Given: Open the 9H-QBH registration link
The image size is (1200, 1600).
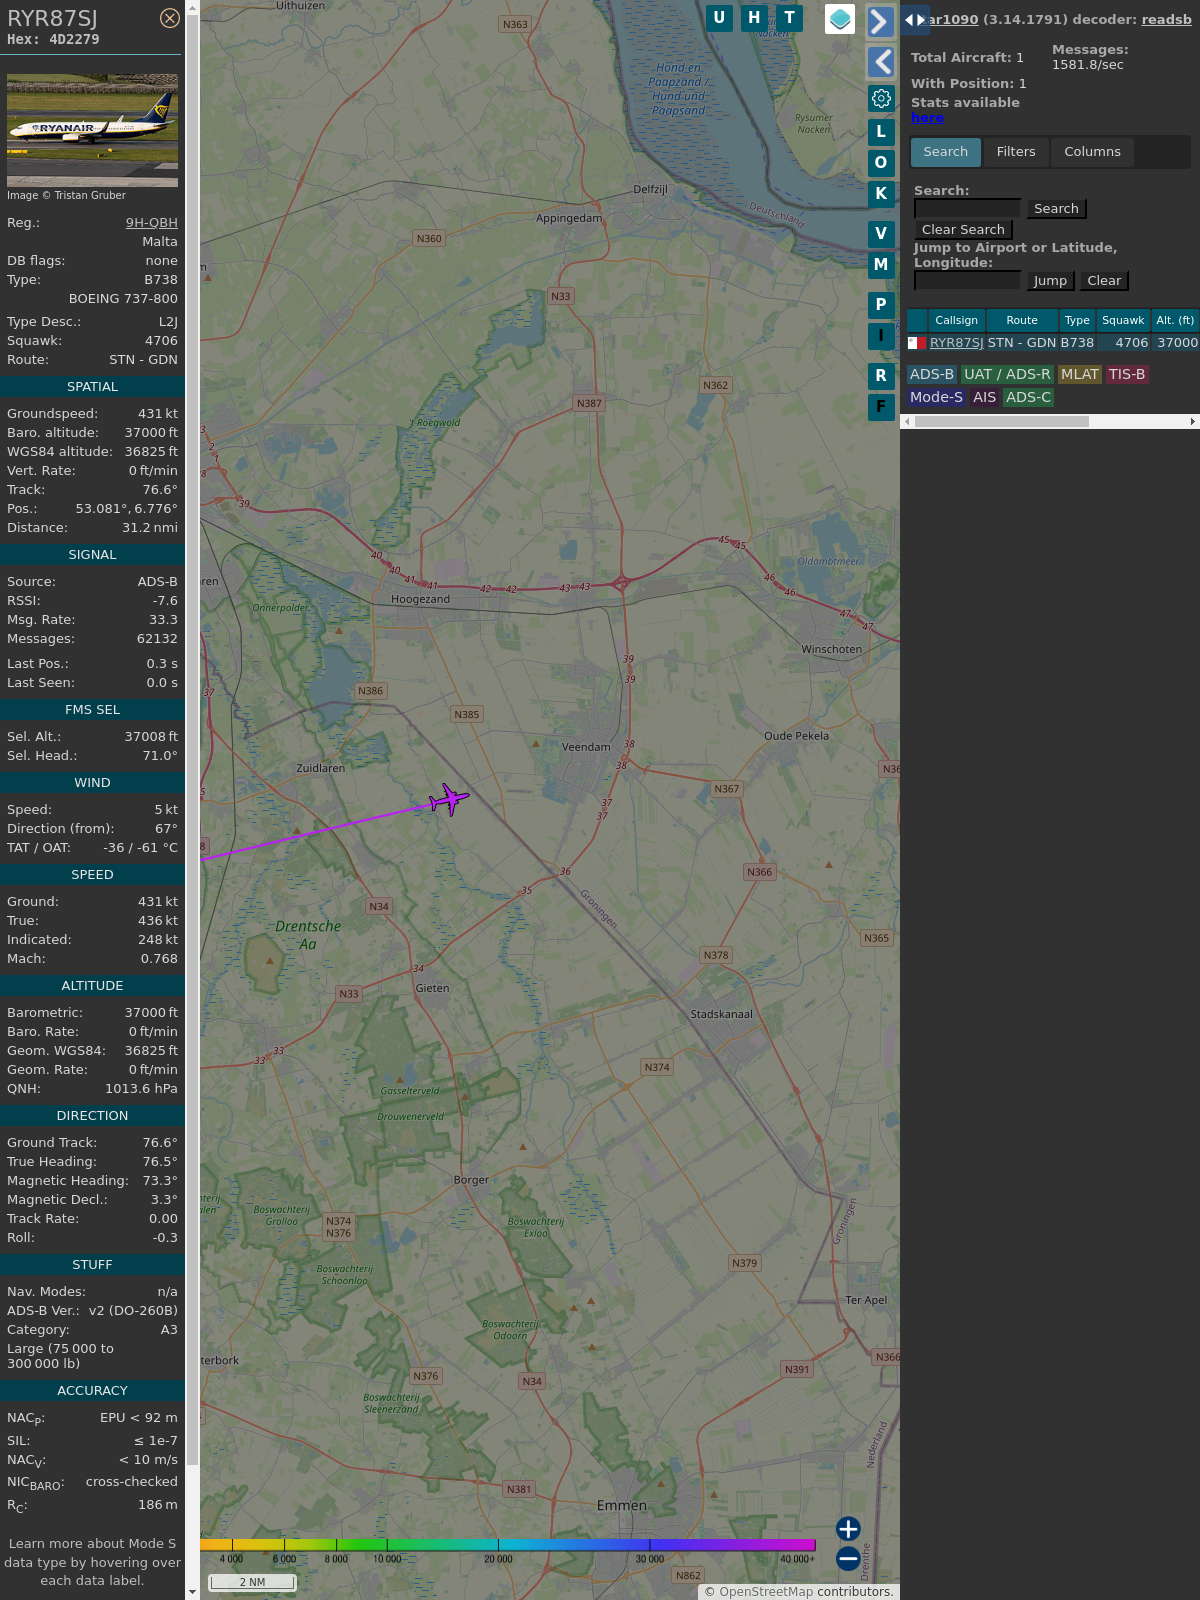Looking at the screenshot, I should point(152,222).
